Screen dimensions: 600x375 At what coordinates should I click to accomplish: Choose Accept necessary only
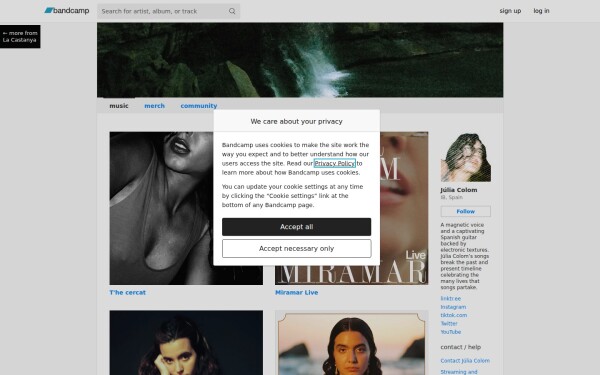click(x=297, y=249)
